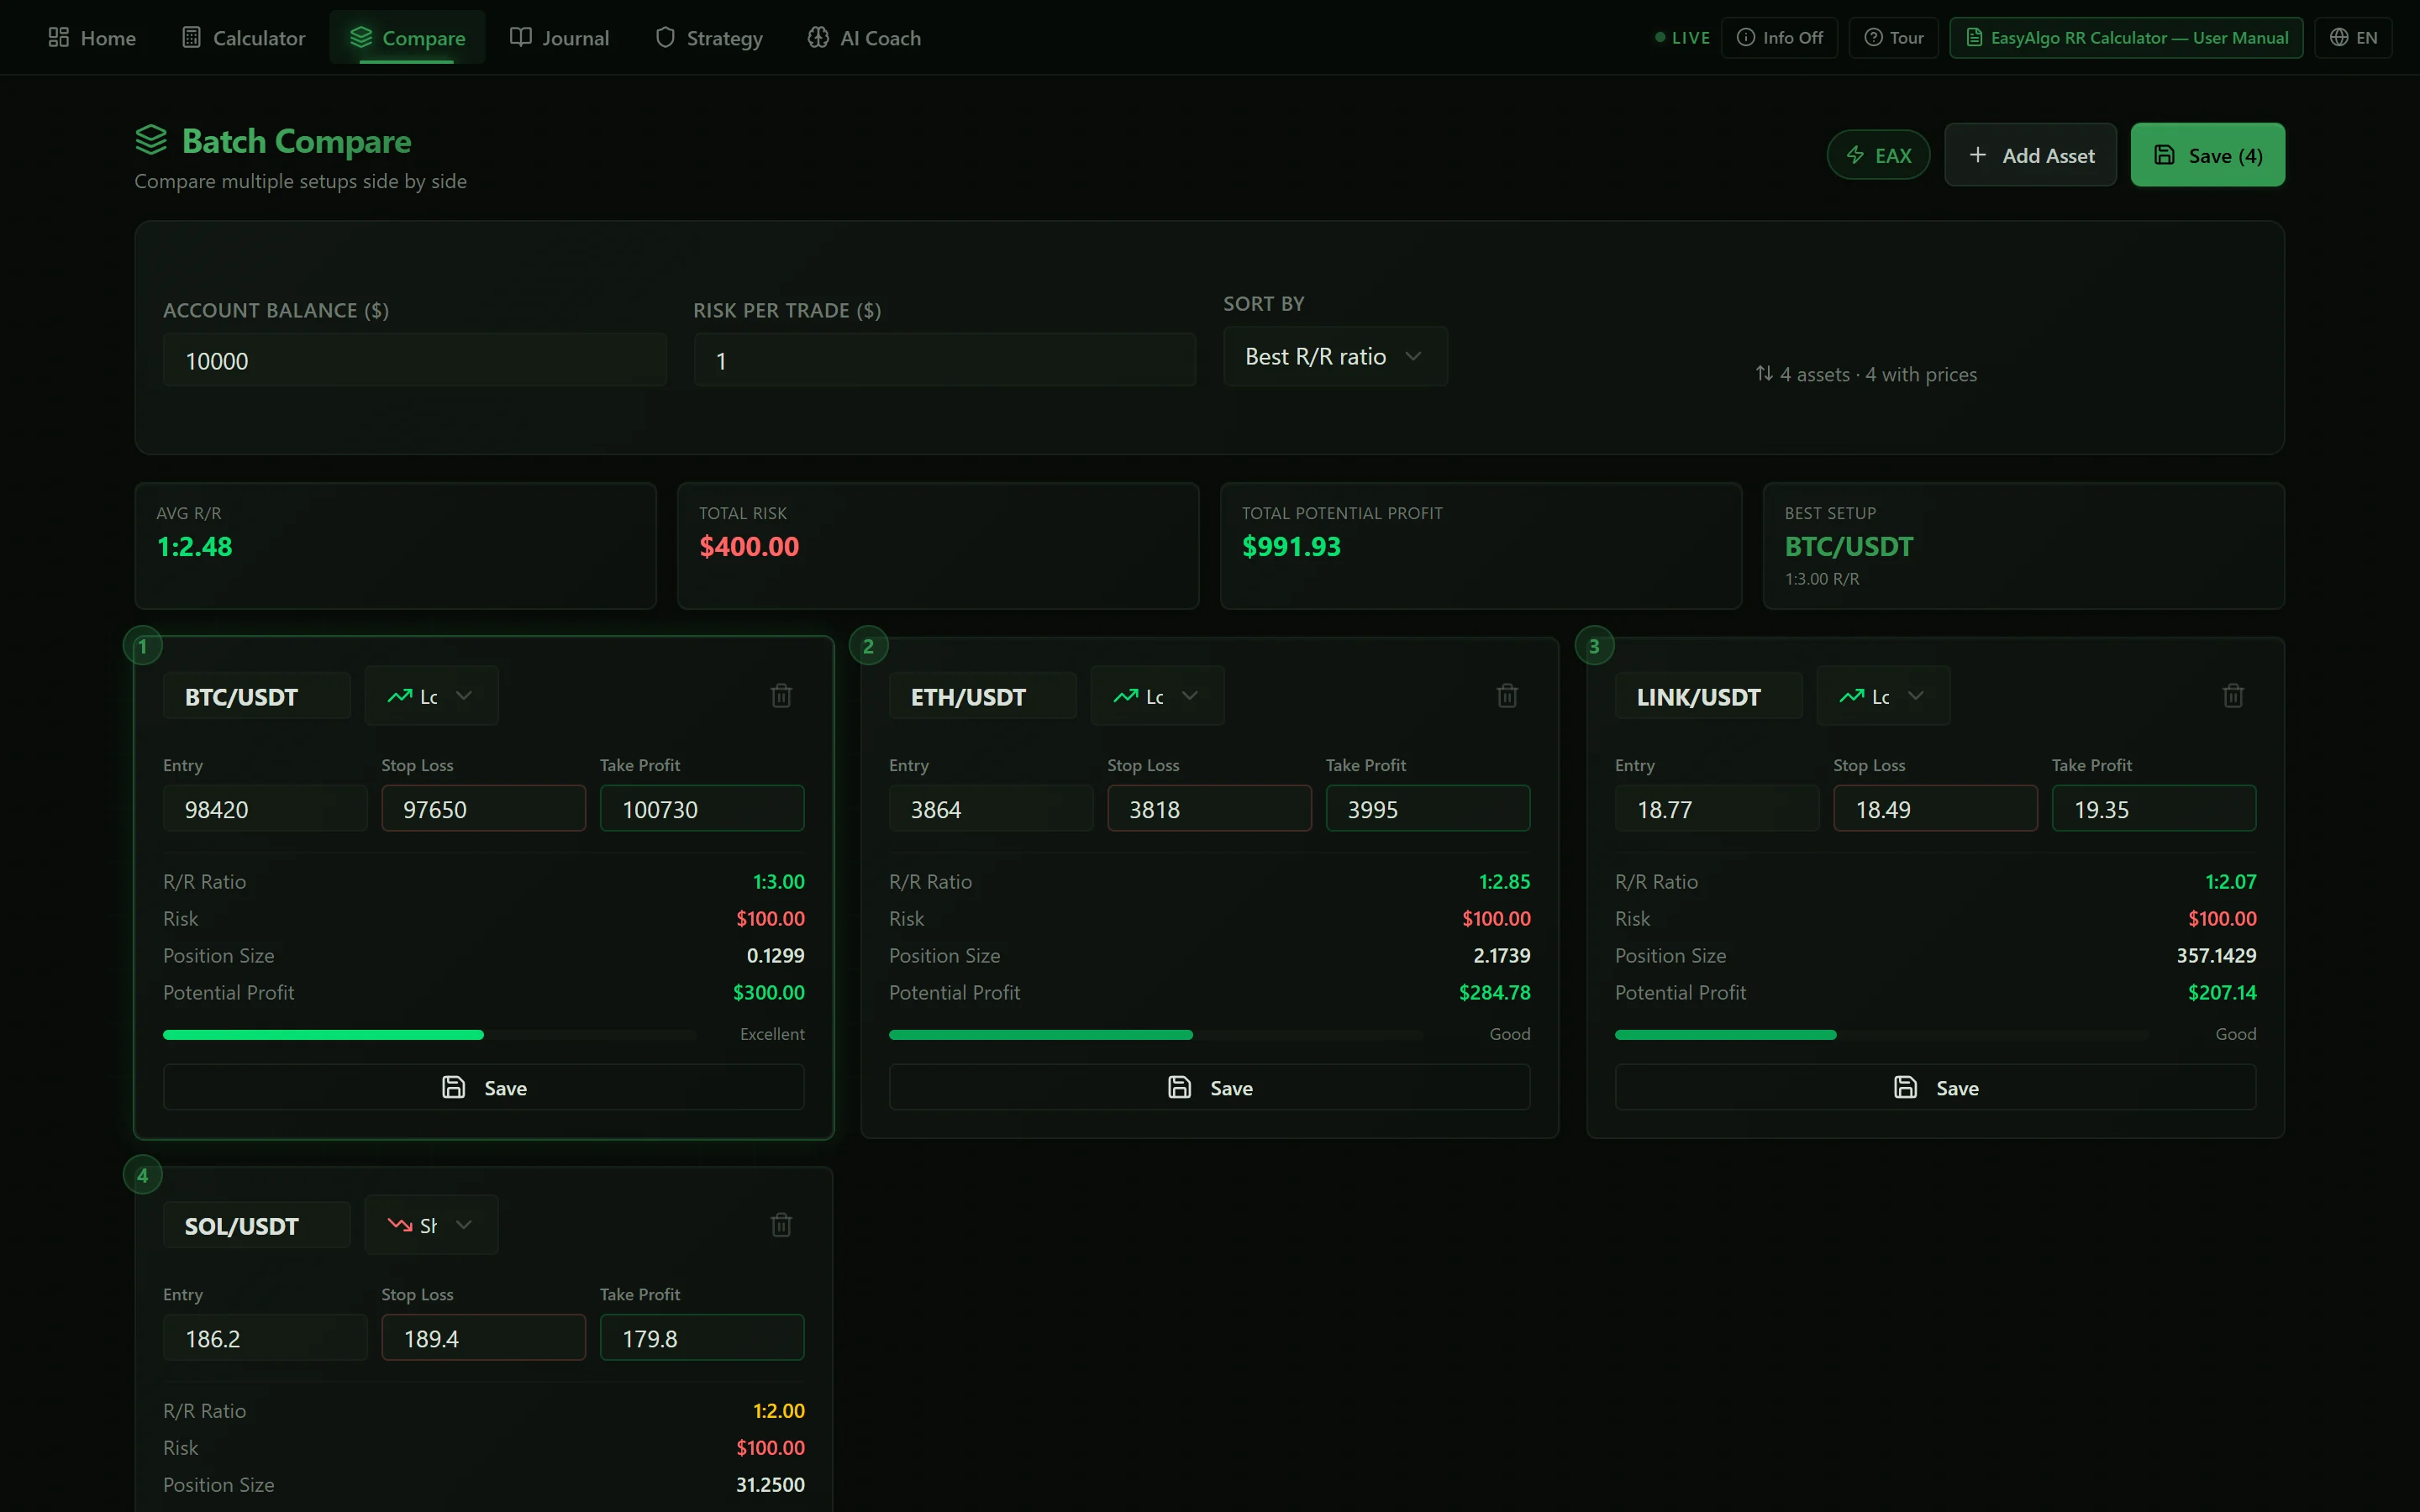Edit the ETH/USDT Stop Loss field
The width and height of the screenshot is (2420, 1512).
1209,808
